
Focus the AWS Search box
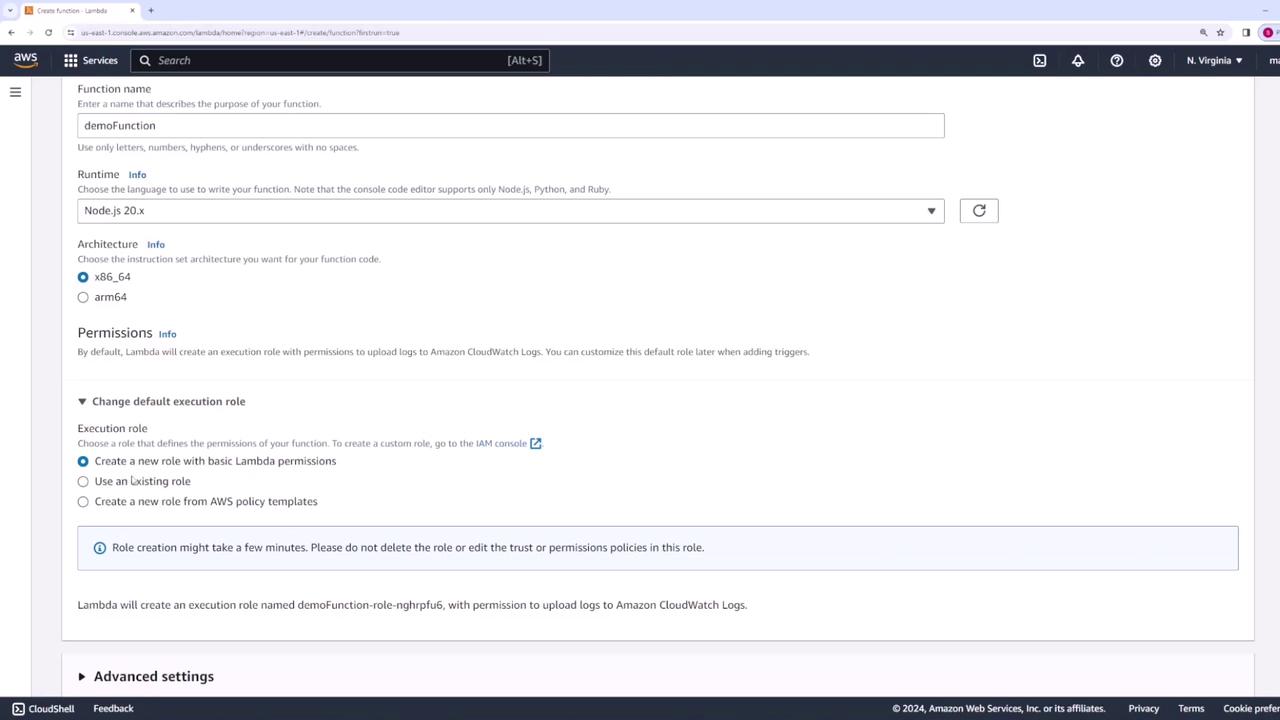(x=340, y=60)
